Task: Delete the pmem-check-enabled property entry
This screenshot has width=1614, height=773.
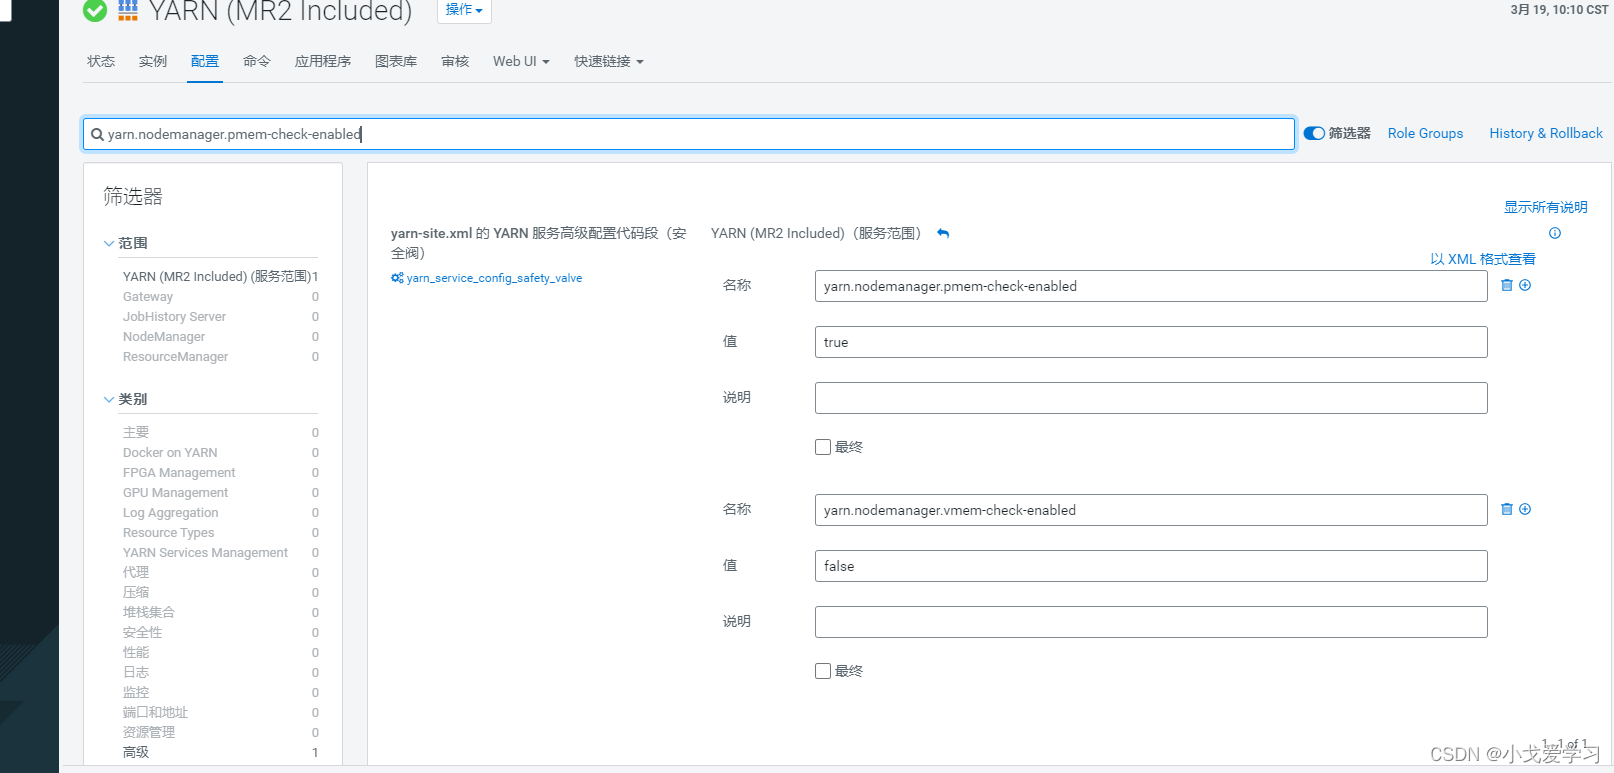Action: [x=1507, y=285]
